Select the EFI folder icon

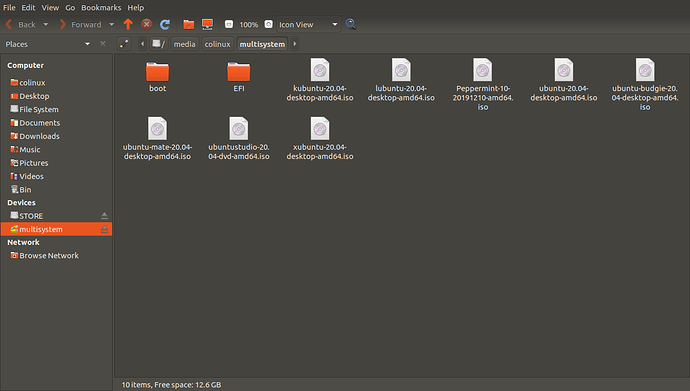coord(239,72)
